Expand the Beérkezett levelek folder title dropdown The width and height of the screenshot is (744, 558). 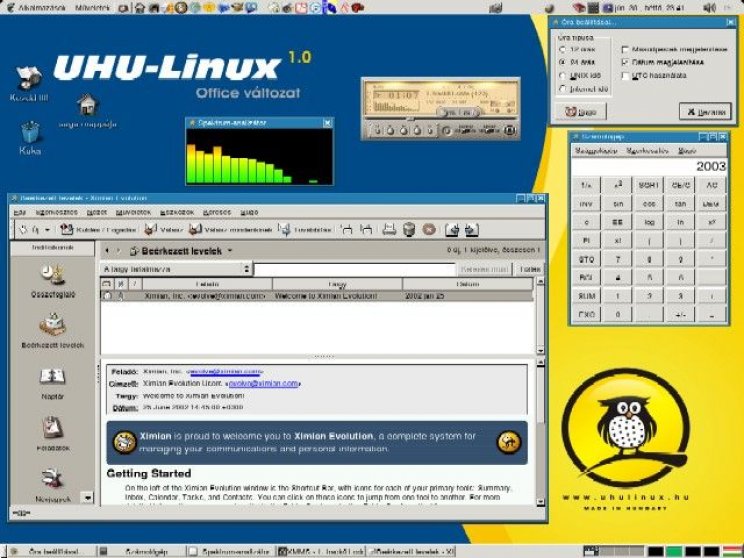230,251
